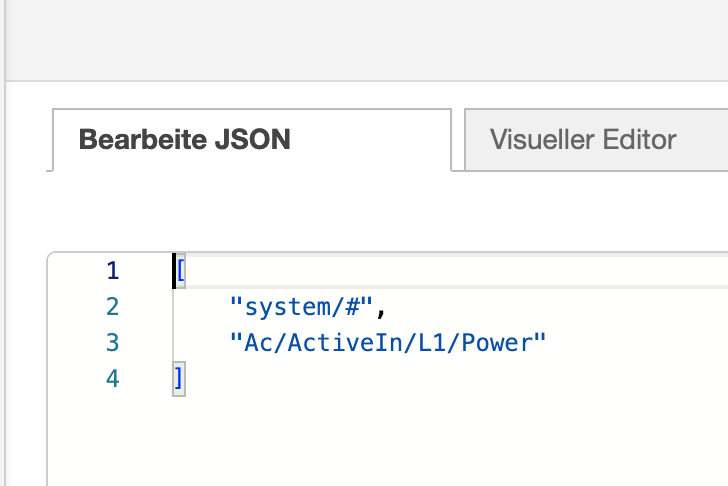The width and height of the screenshot is (728, 486).
Task: Click the blank editor area below line 4
Action: [388, 441]
